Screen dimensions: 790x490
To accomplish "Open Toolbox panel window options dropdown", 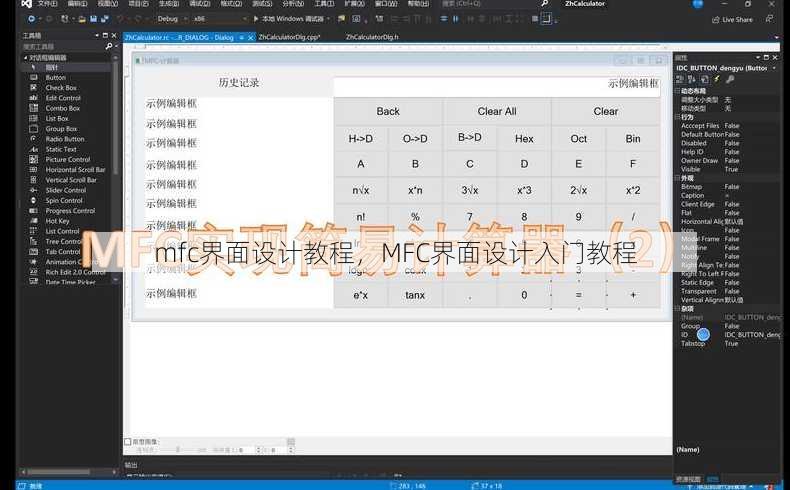I will coord(97,35).
